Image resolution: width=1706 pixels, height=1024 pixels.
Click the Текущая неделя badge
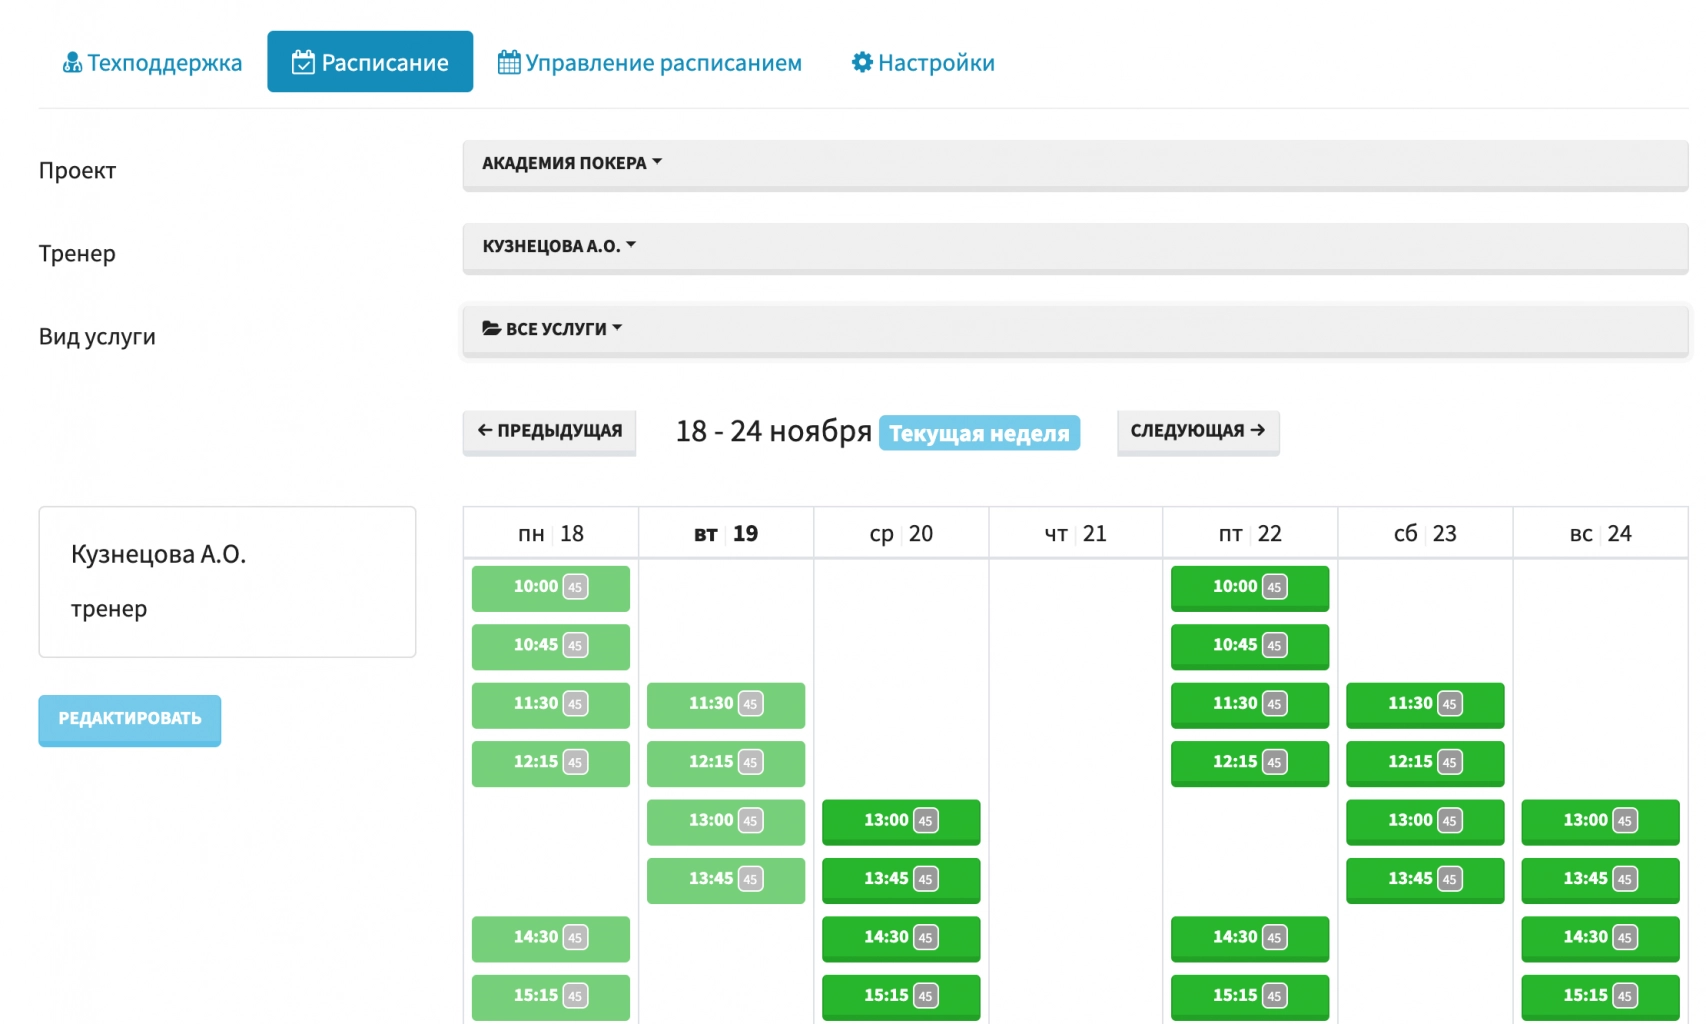tap(979, 433)
